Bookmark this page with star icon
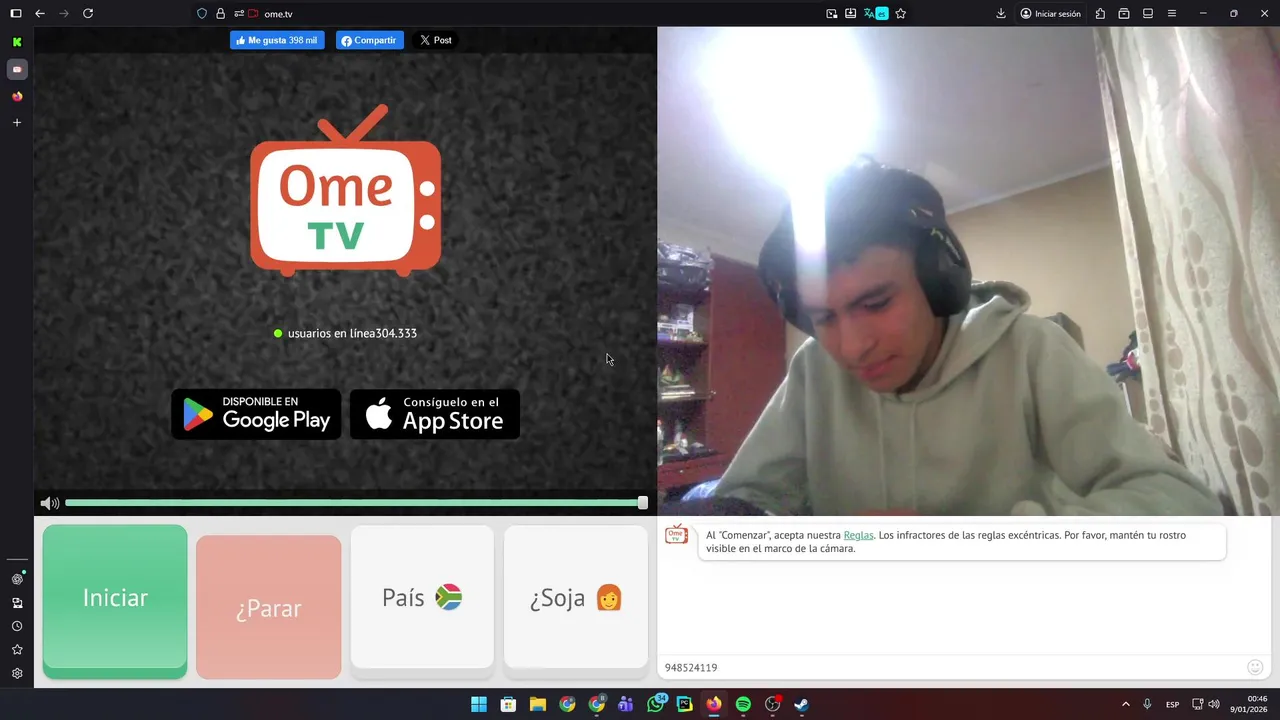The height and width of the screenshot is (720, 1280). point(901,14)
